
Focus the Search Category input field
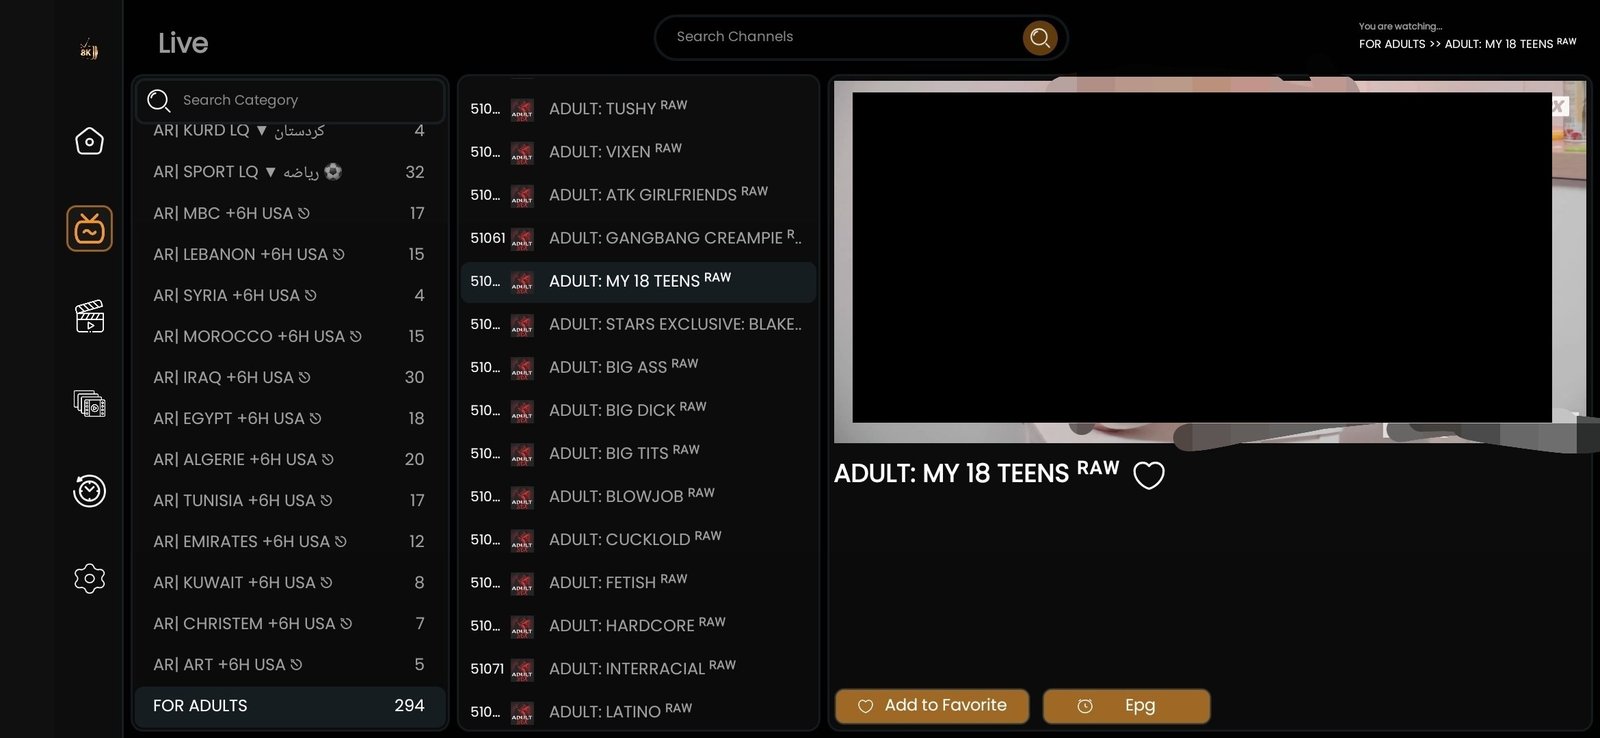tap(290, 100)
